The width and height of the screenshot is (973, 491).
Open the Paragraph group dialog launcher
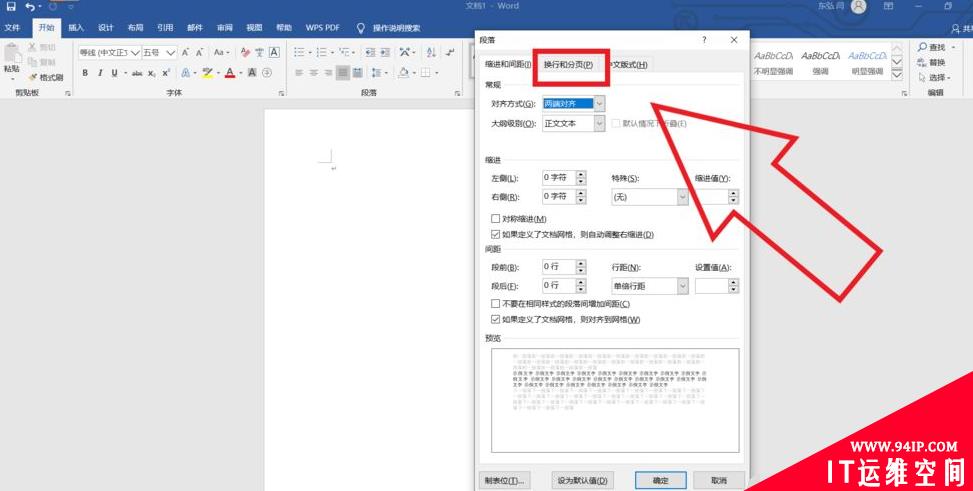(457, 93)
